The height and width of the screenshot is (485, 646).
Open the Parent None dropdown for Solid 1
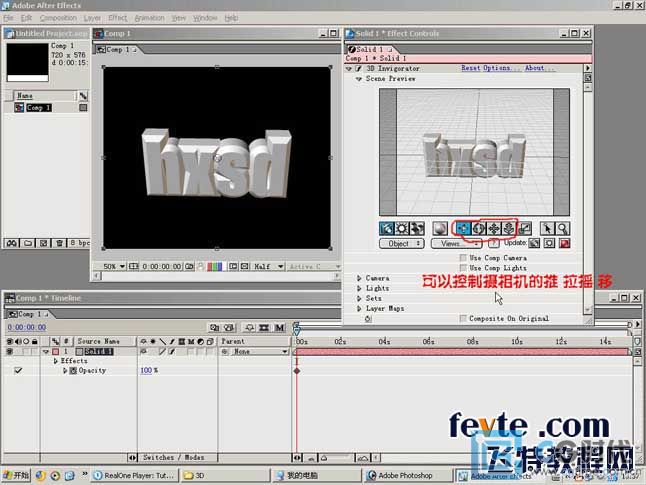[259, 351]
